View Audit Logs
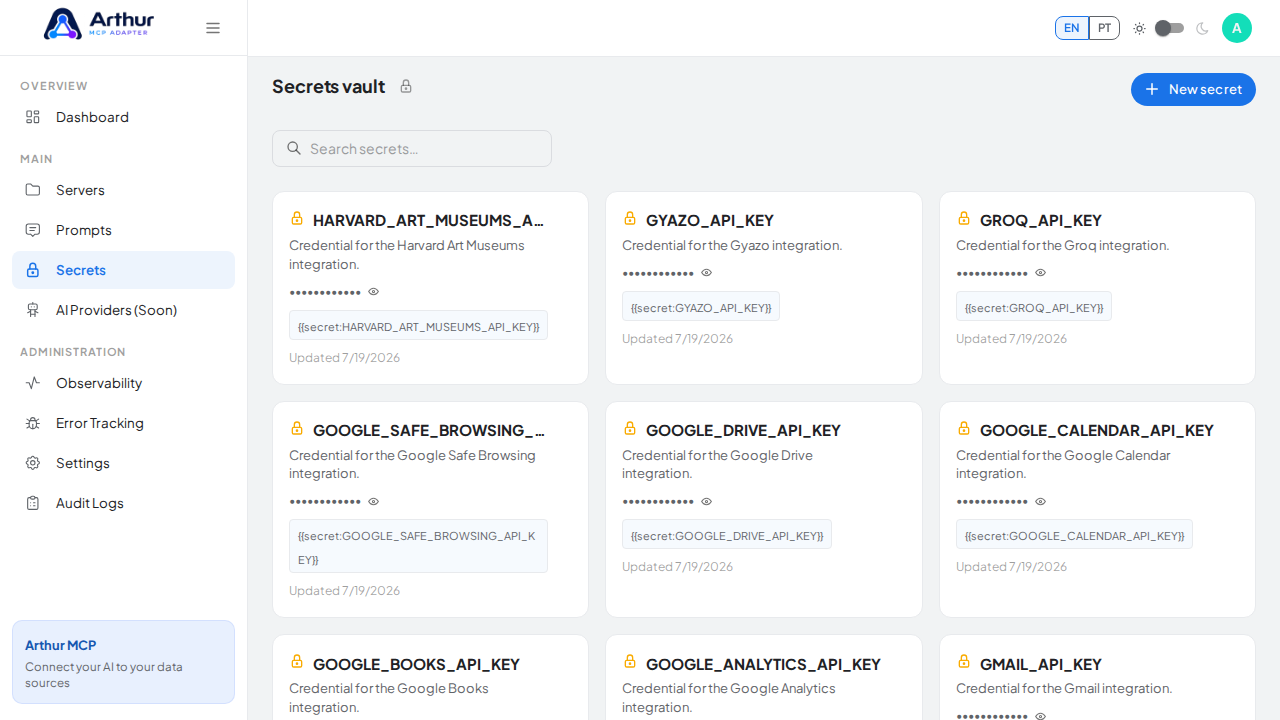 click(123, 503)
